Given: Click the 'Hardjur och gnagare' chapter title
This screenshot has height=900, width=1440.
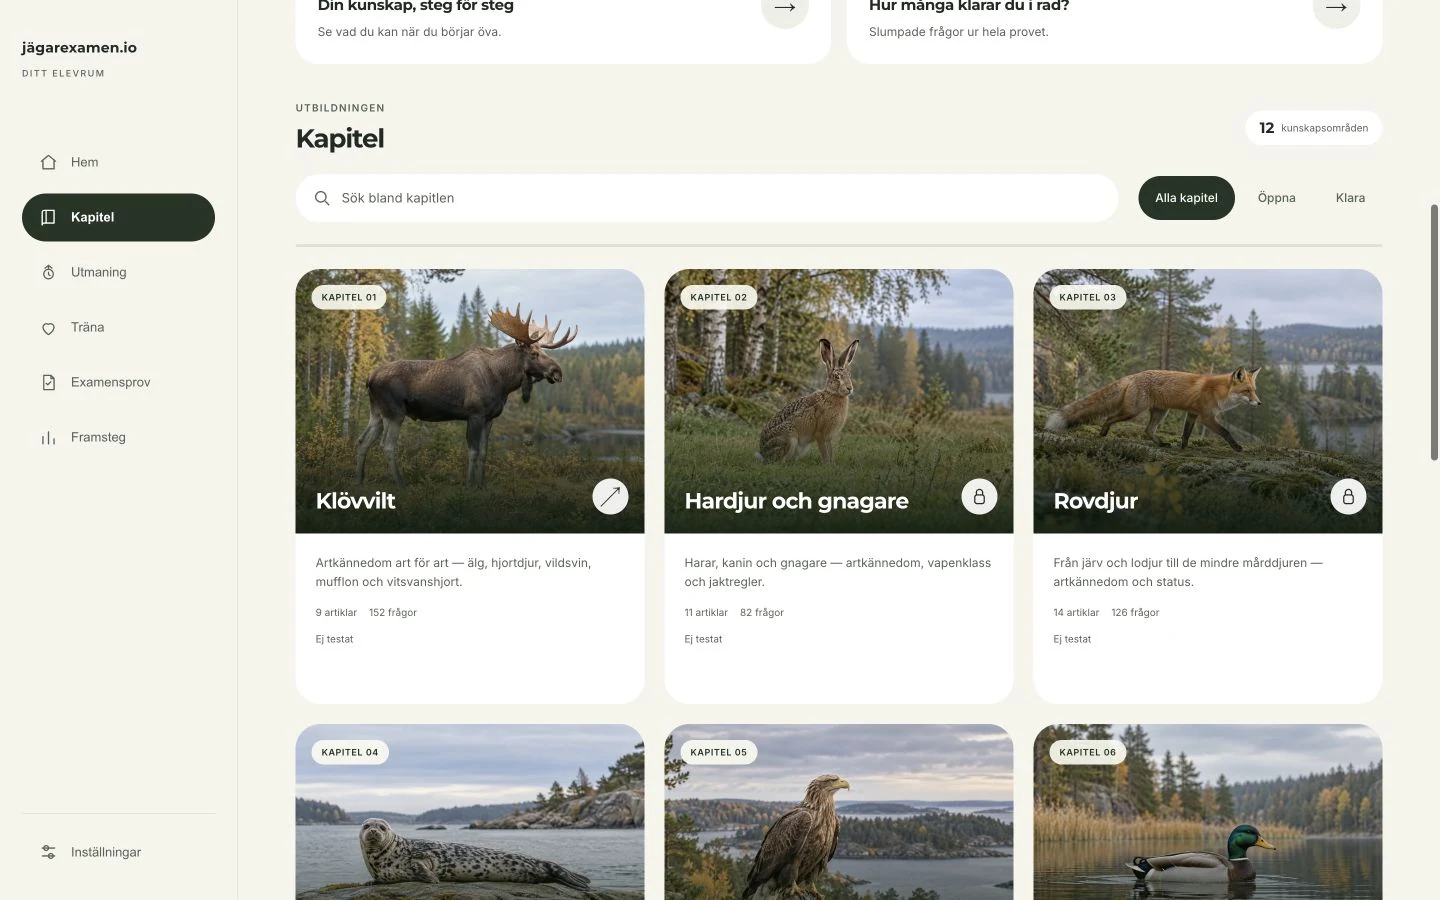Looking at the screenshot, I should click(796, 501).
